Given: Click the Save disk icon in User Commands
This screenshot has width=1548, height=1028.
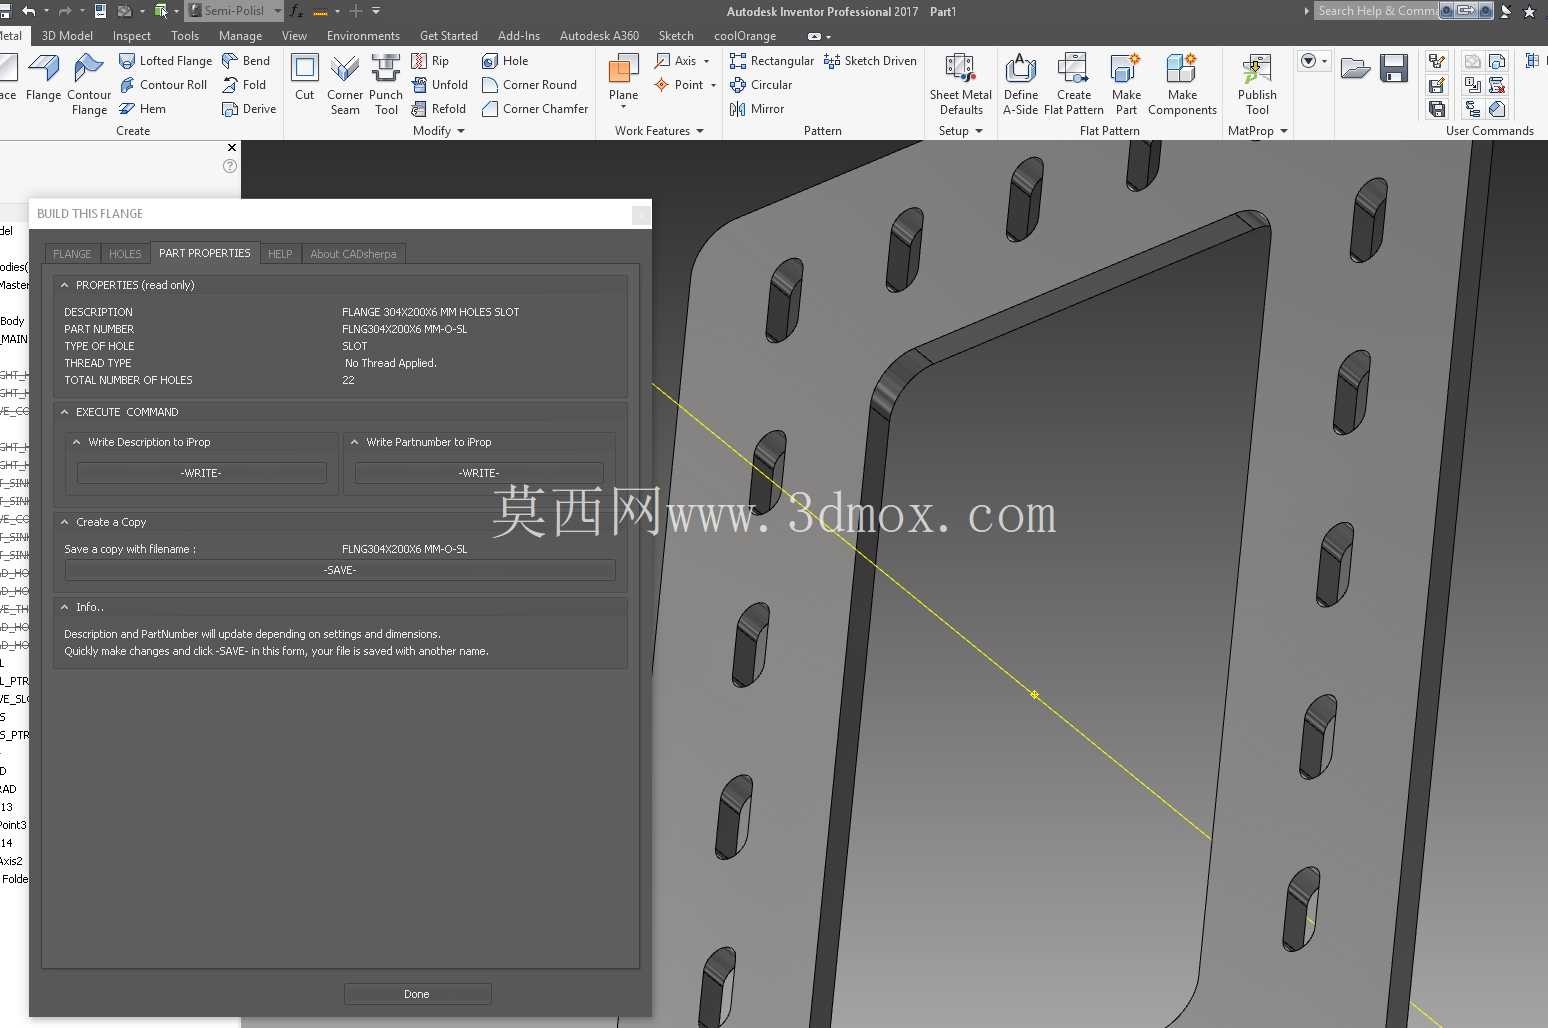Looking at the screenshot, I should coord(1394,68).
